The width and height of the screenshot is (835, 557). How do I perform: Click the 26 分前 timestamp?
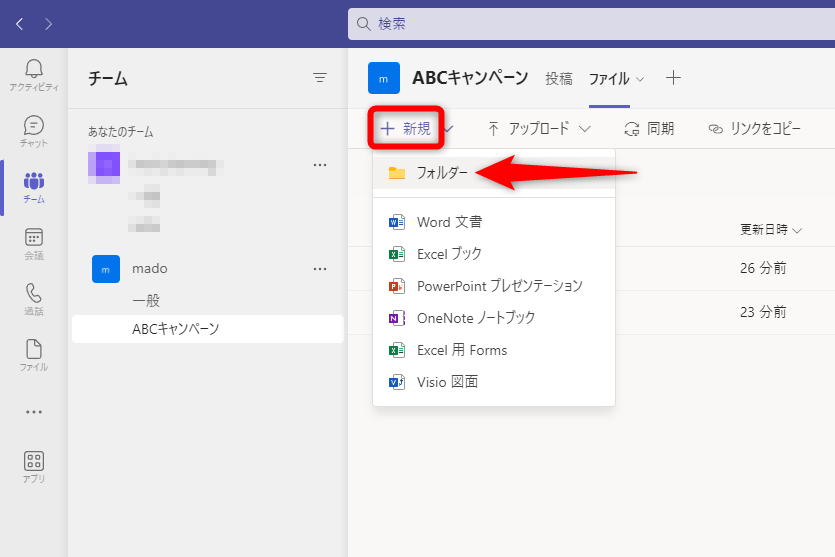pos(763,268)
